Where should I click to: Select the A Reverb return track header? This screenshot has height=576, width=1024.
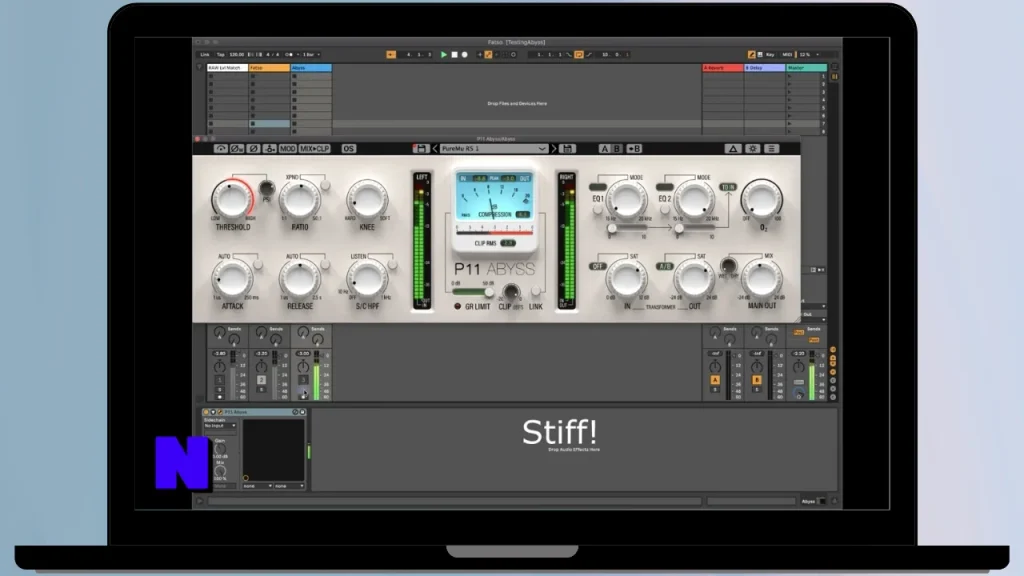(723, 68)
